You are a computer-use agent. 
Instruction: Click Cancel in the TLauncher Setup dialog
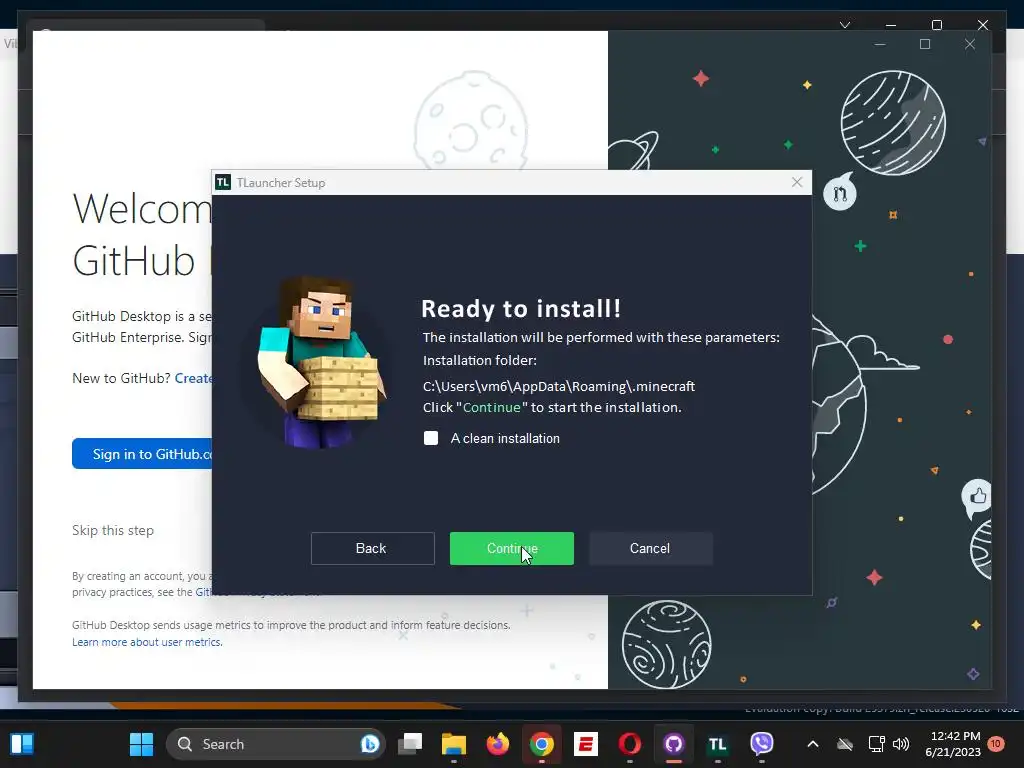tap(650, 548)
